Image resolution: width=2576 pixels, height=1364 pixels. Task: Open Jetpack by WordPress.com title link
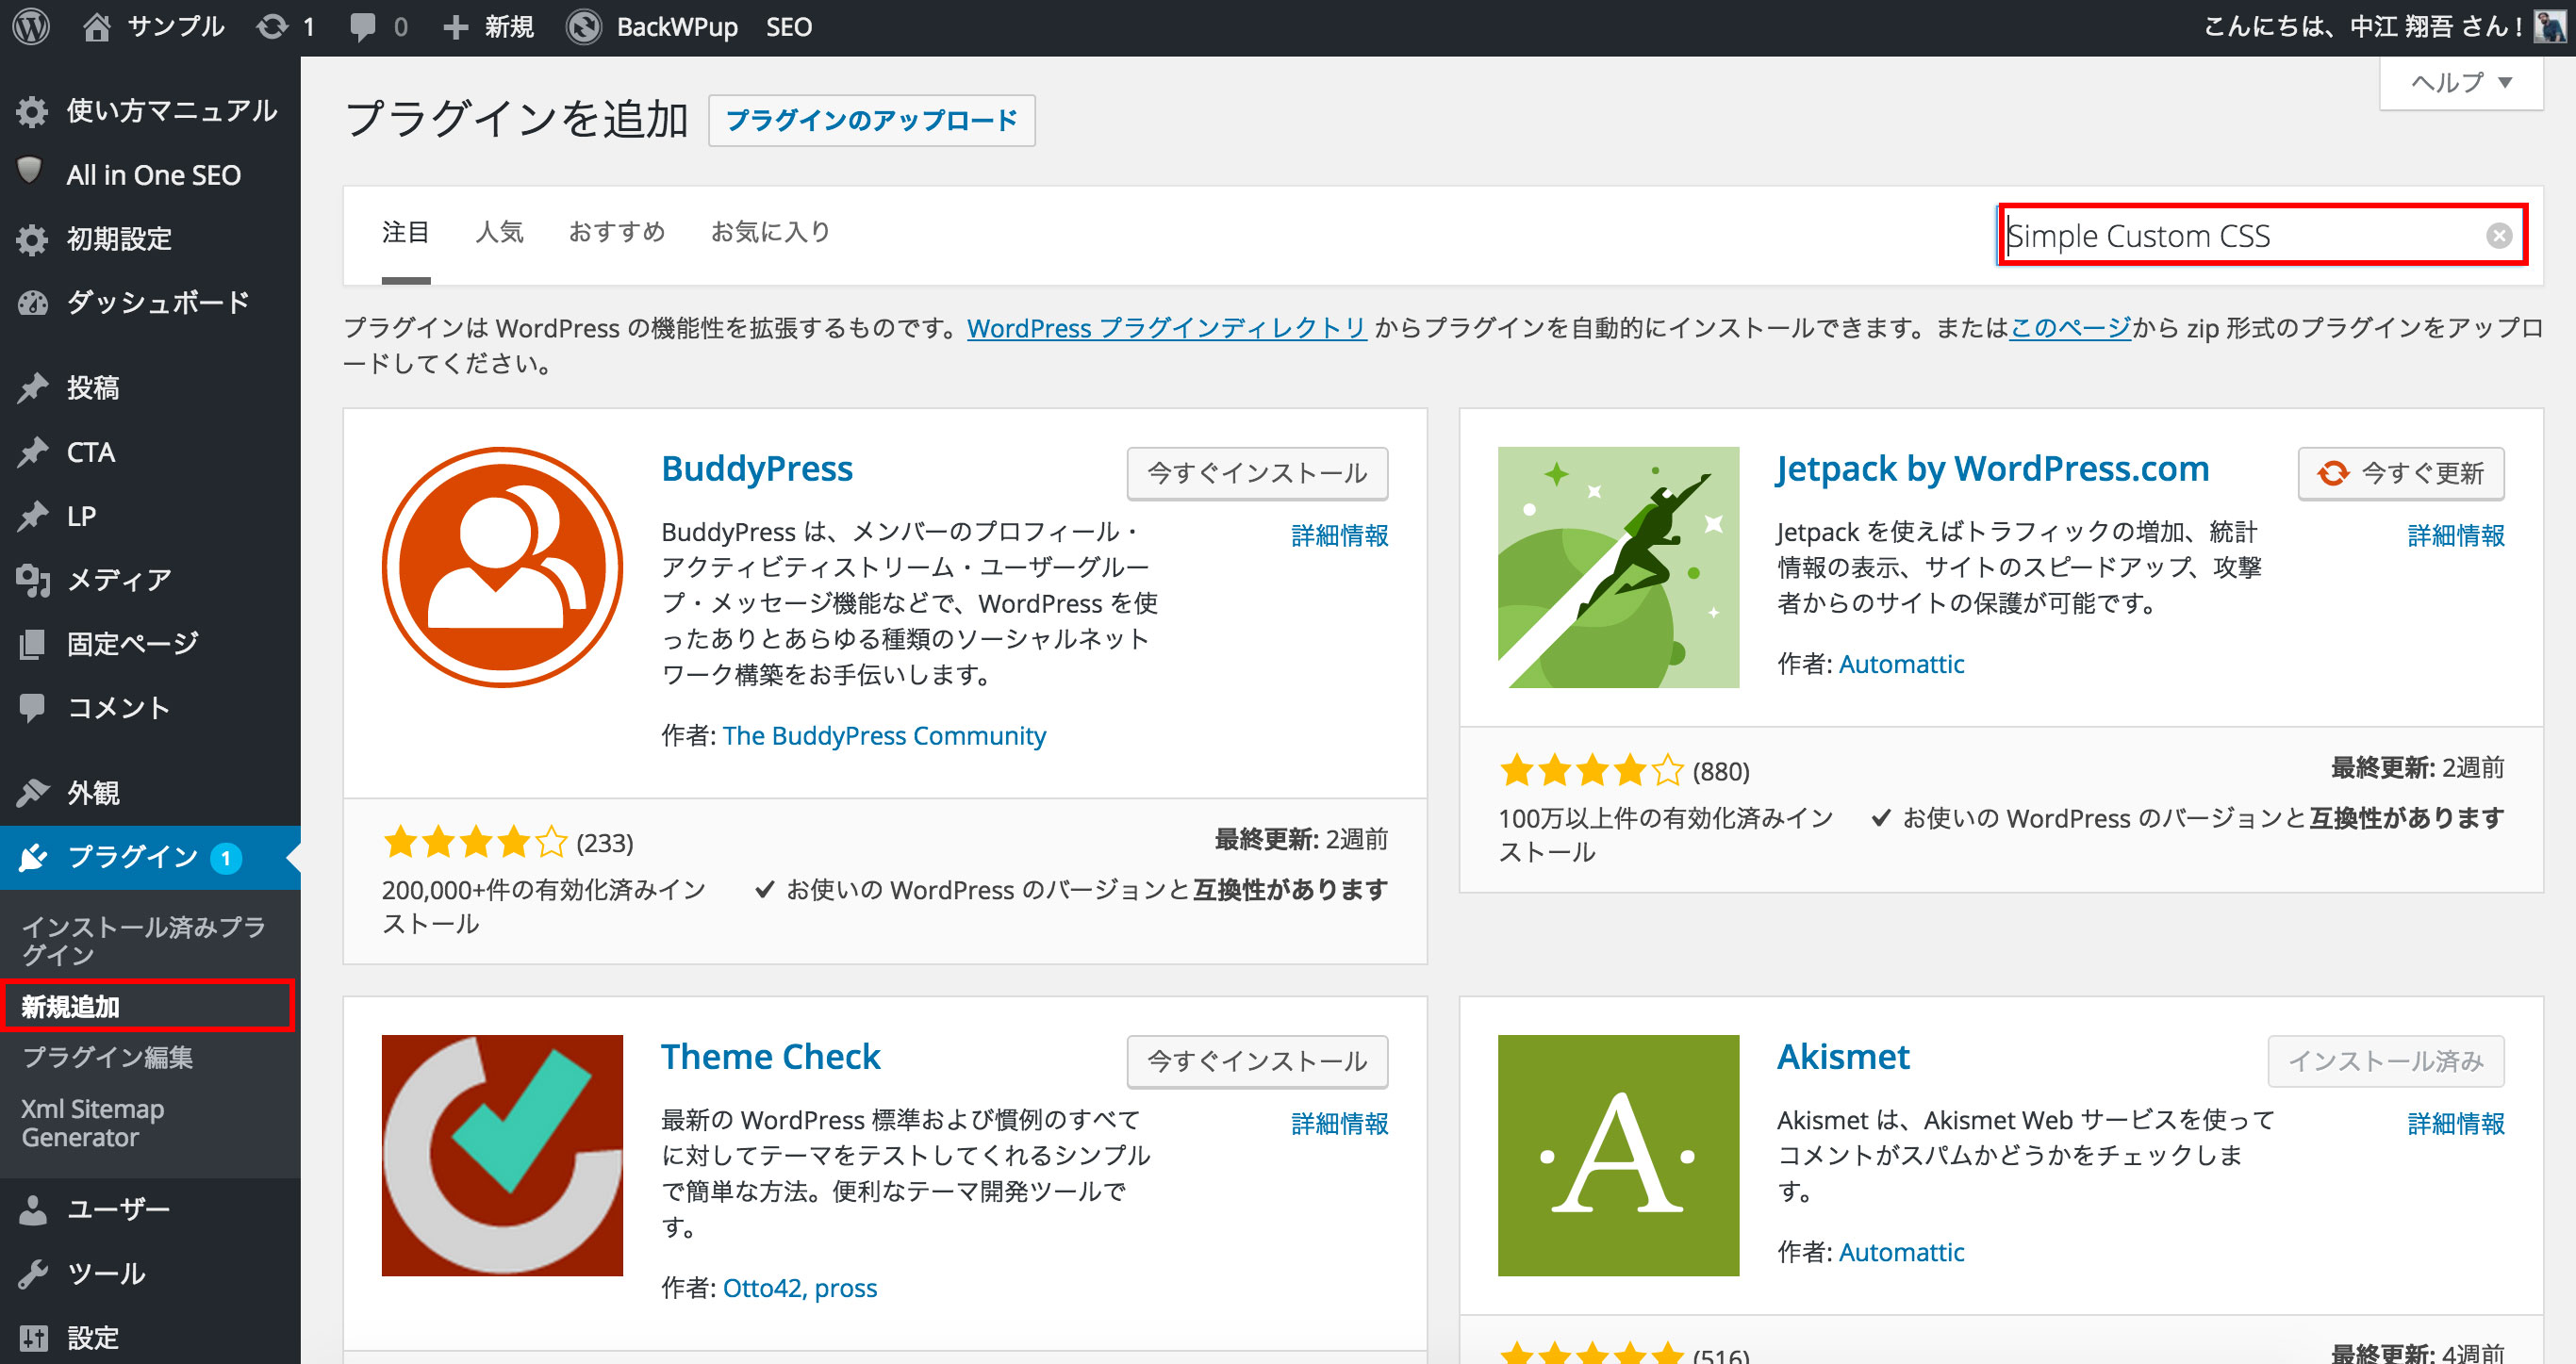(1993, 469)
